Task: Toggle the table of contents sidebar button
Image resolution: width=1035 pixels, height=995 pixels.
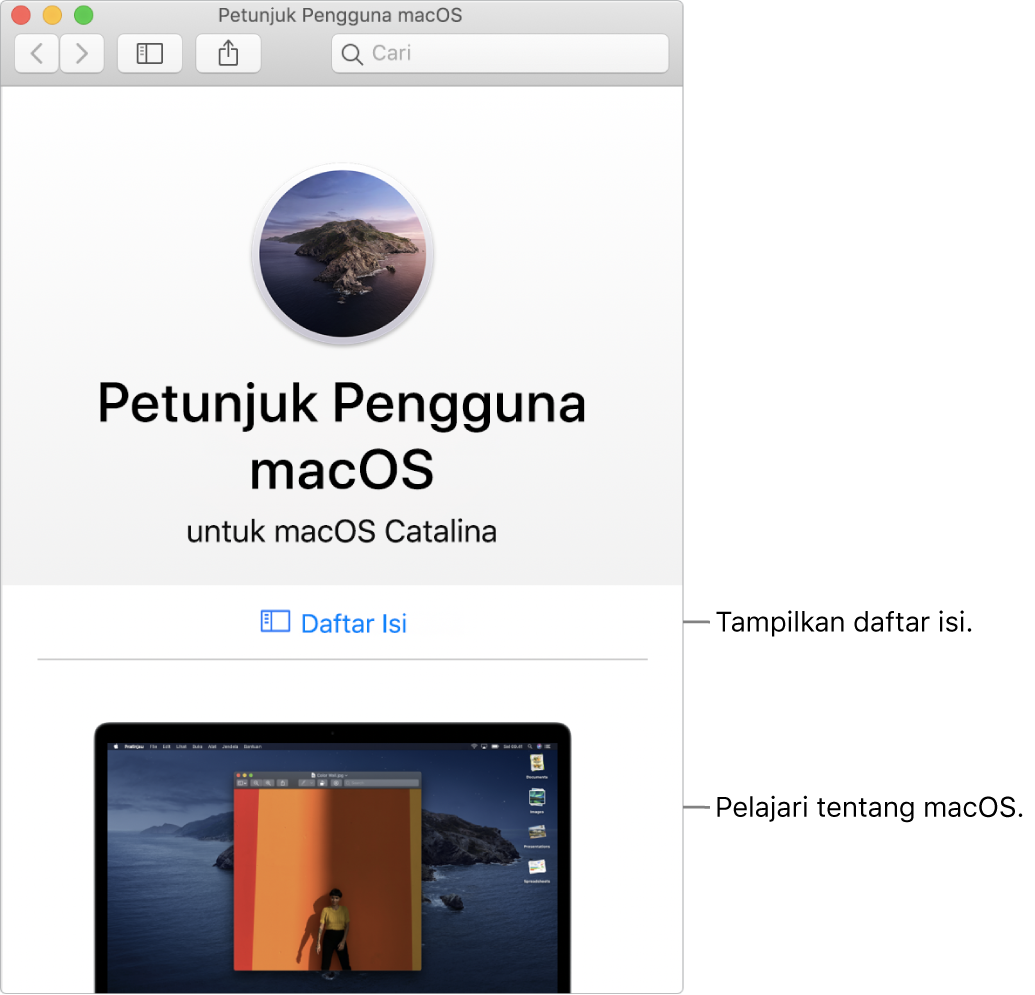Action: (x=149, y=53)
